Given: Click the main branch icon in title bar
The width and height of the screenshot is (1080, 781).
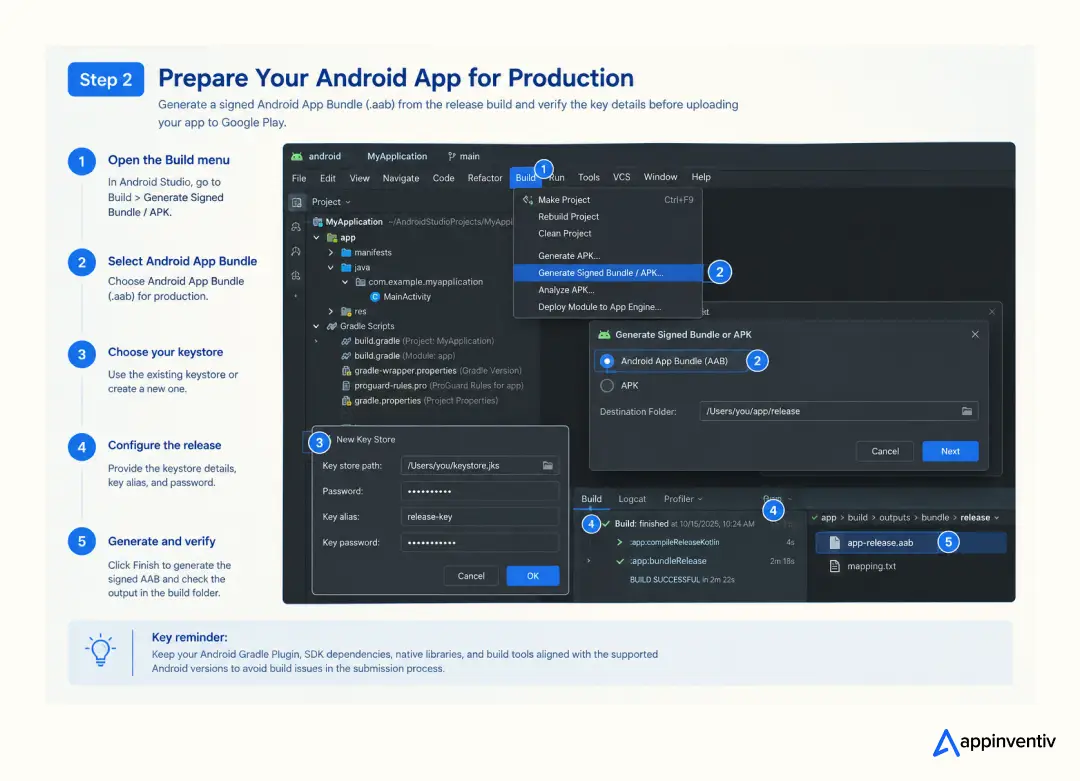Looking at the screenshot, I should tap(452, 156).
